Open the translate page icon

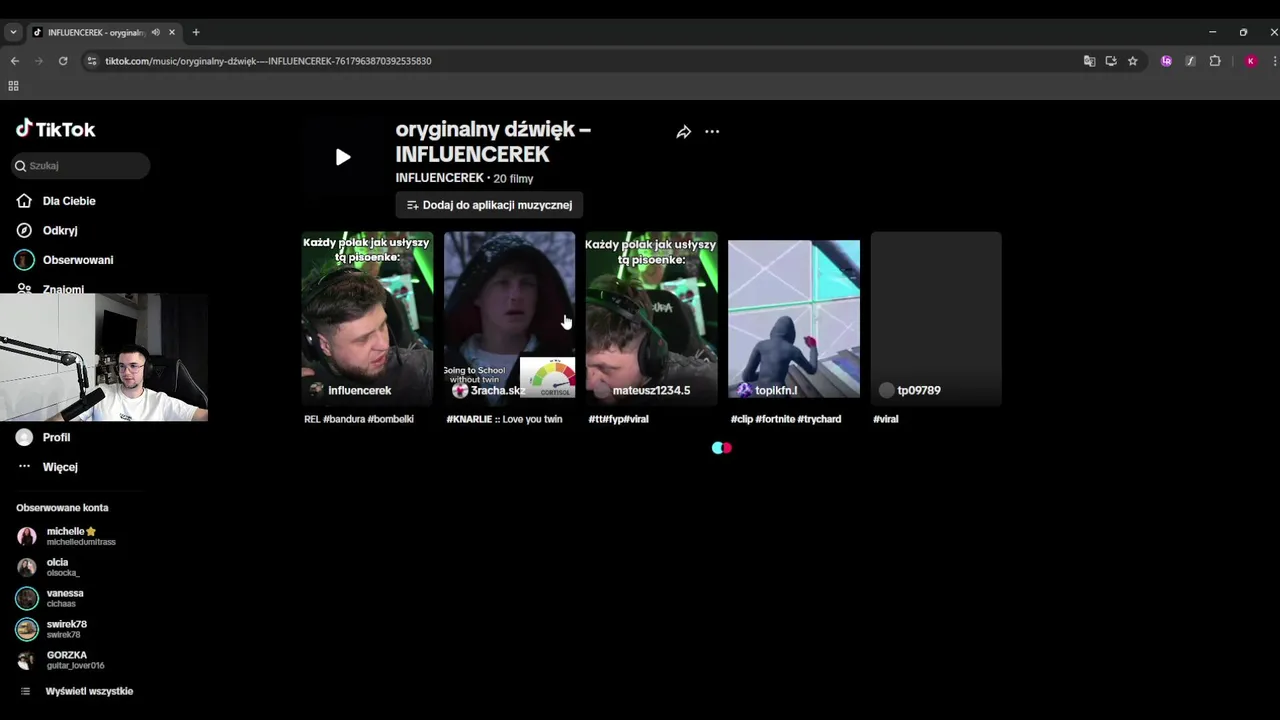point(1089,61)
